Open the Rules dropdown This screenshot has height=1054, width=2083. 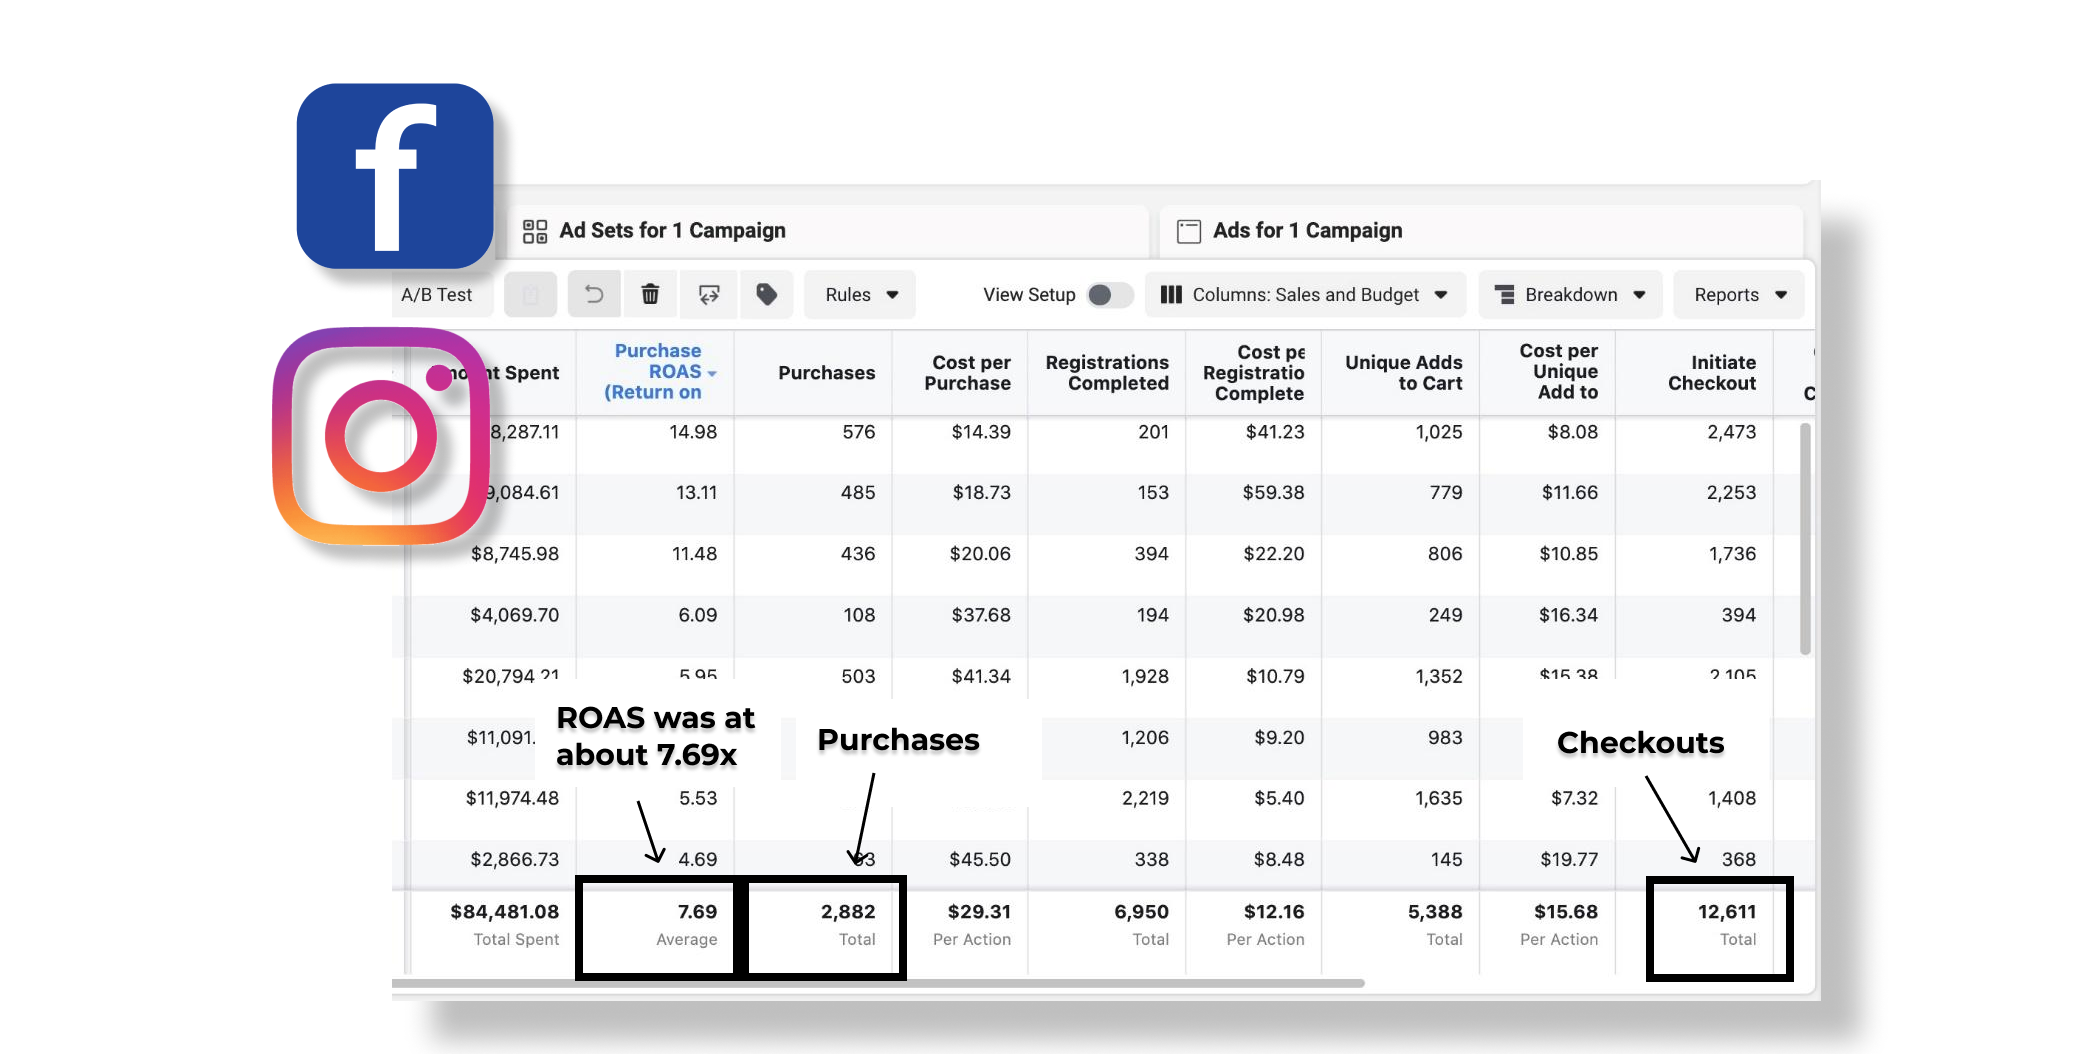(860, 294)
